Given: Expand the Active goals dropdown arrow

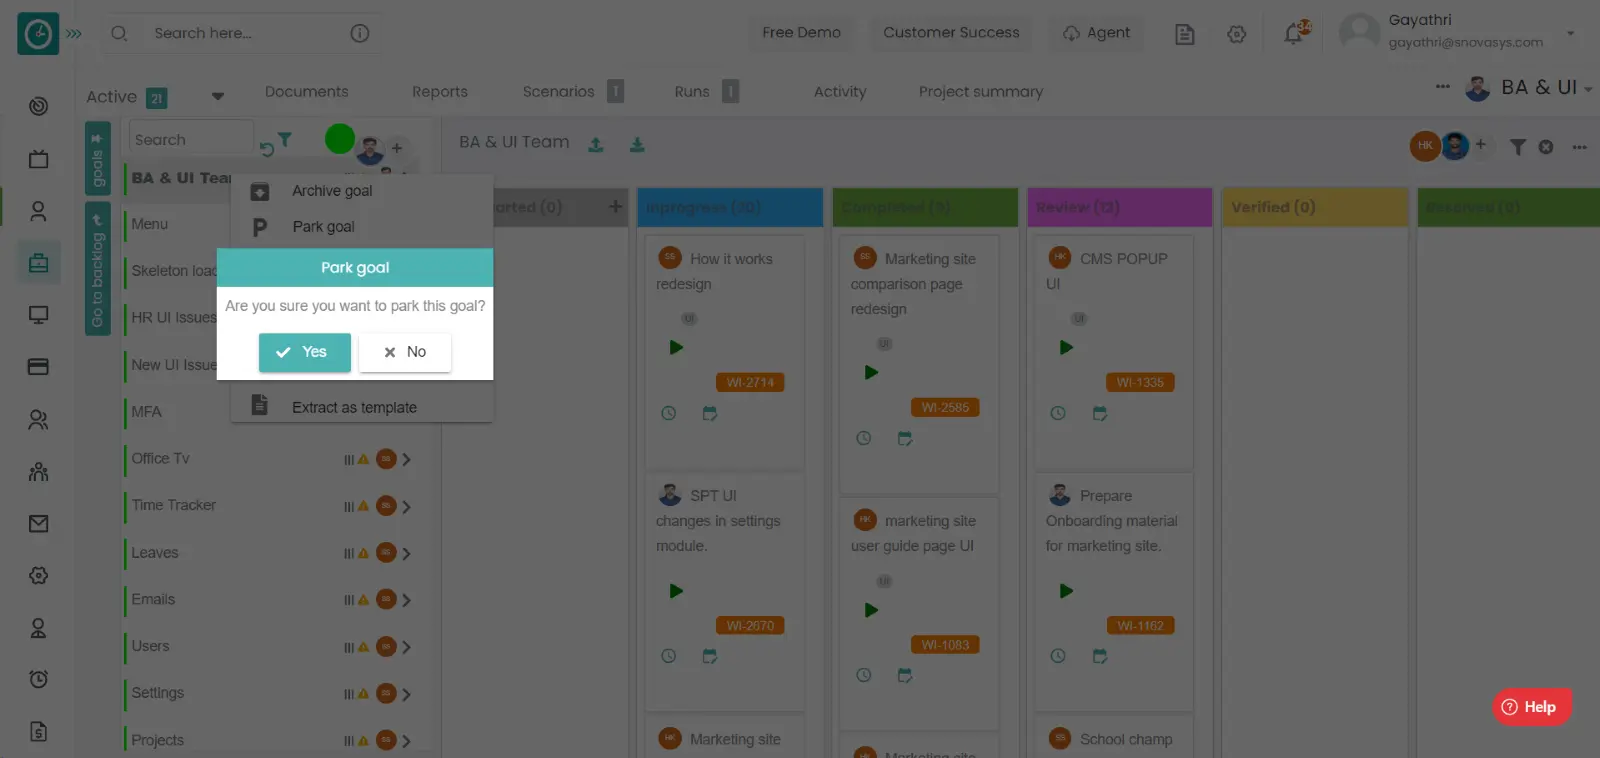Looking at the screenshot, I should pos(218,97).
